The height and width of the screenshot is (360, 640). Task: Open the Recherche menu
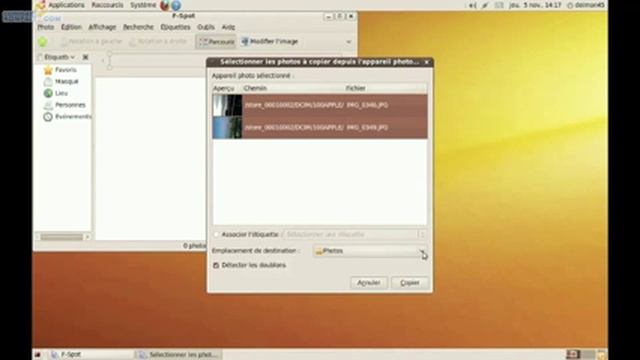[x=138, y=27]
